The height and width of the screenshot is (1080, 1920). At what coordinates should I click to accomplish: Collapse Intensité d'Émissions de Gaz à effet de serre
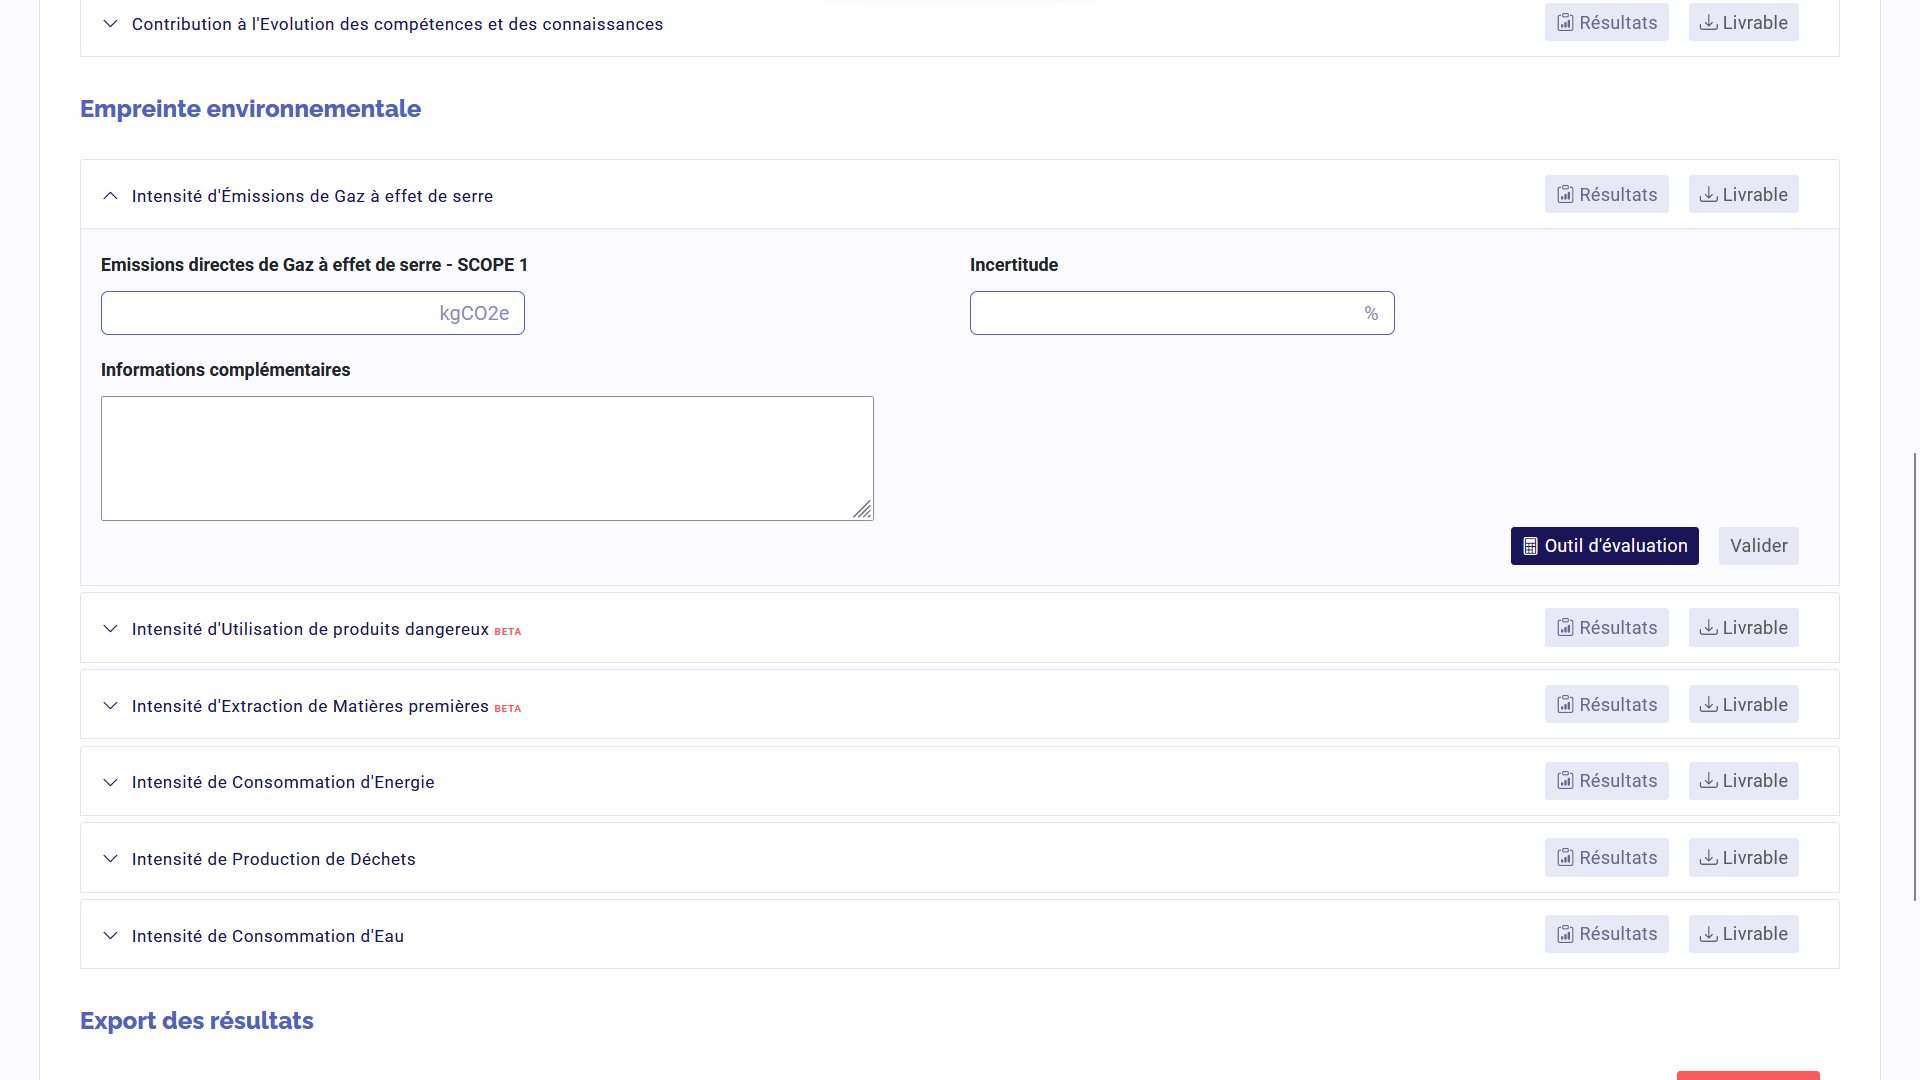click(x=110, y=196)
